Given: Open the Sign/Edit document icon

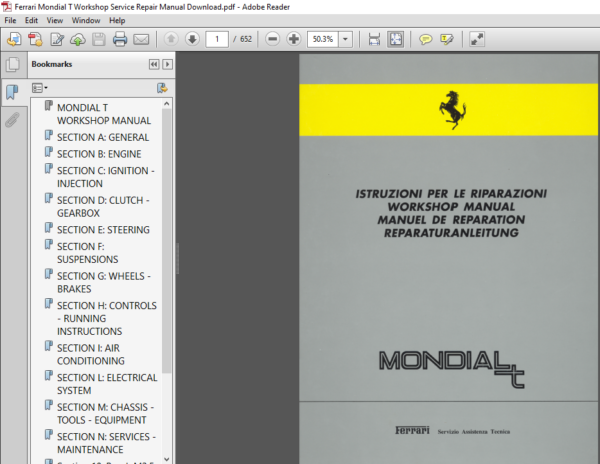Looking at the screenshot, I should (x=57, y=39).
